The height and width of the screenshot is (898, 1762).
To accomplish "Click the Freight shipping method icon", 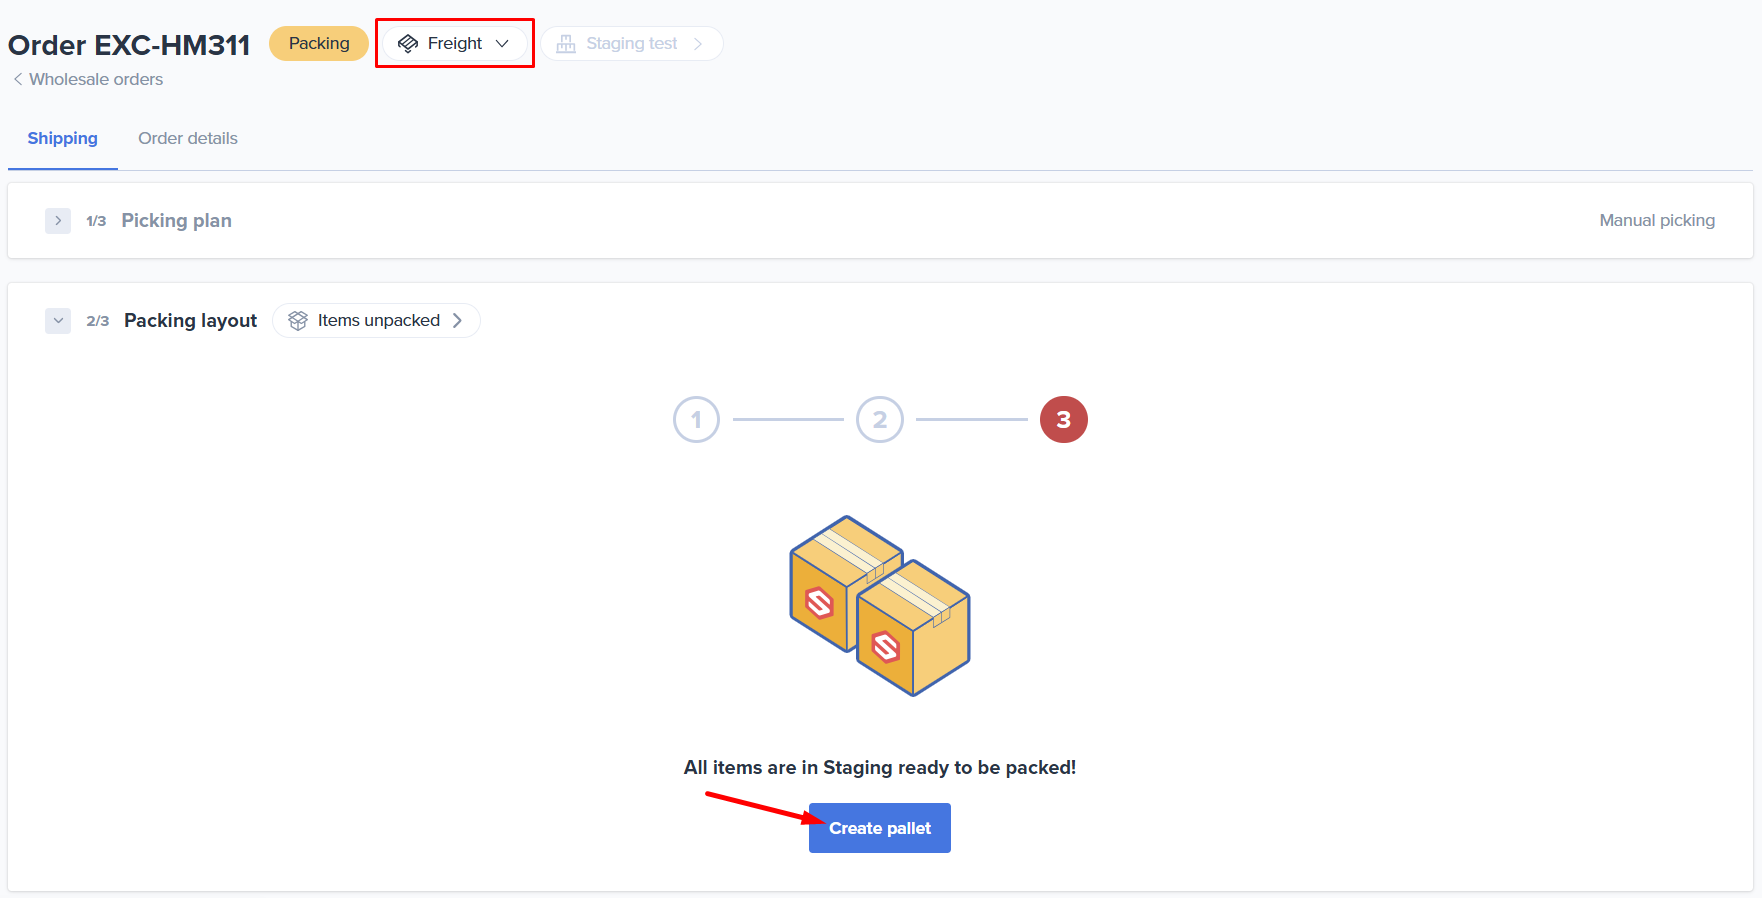I will (x=408, y=44).
